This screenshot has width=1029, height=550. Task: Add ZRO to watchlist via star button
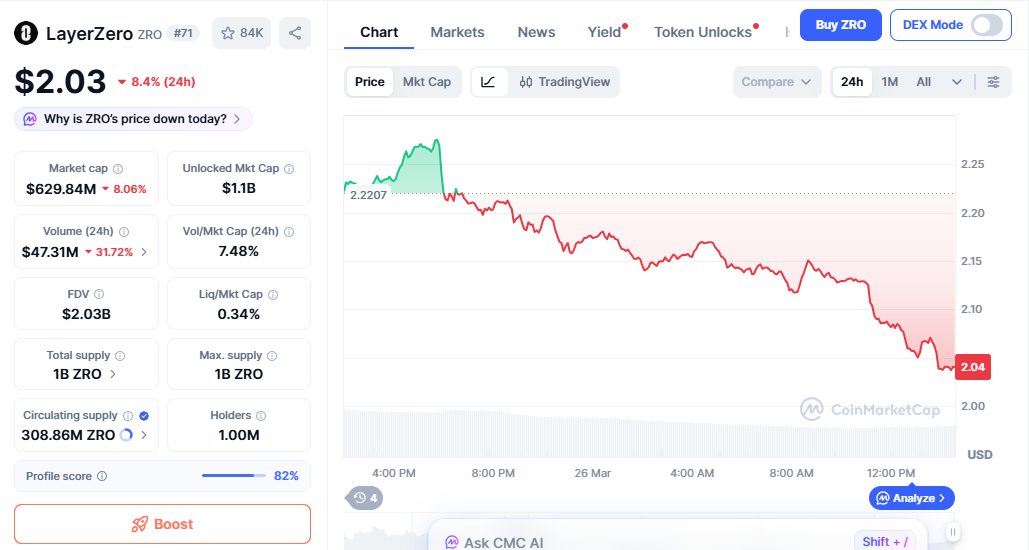click(x=242, y=33)
